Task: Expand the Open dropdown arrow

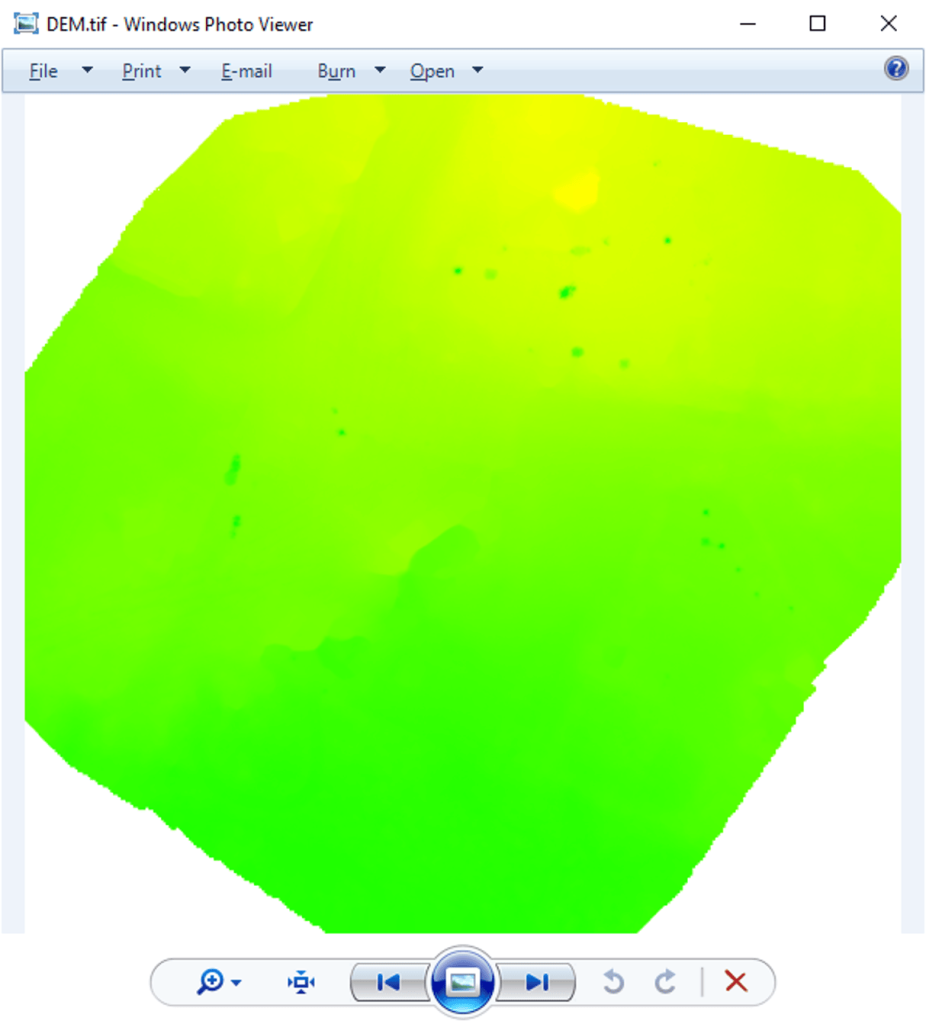Action: click(x=477, y=70)
